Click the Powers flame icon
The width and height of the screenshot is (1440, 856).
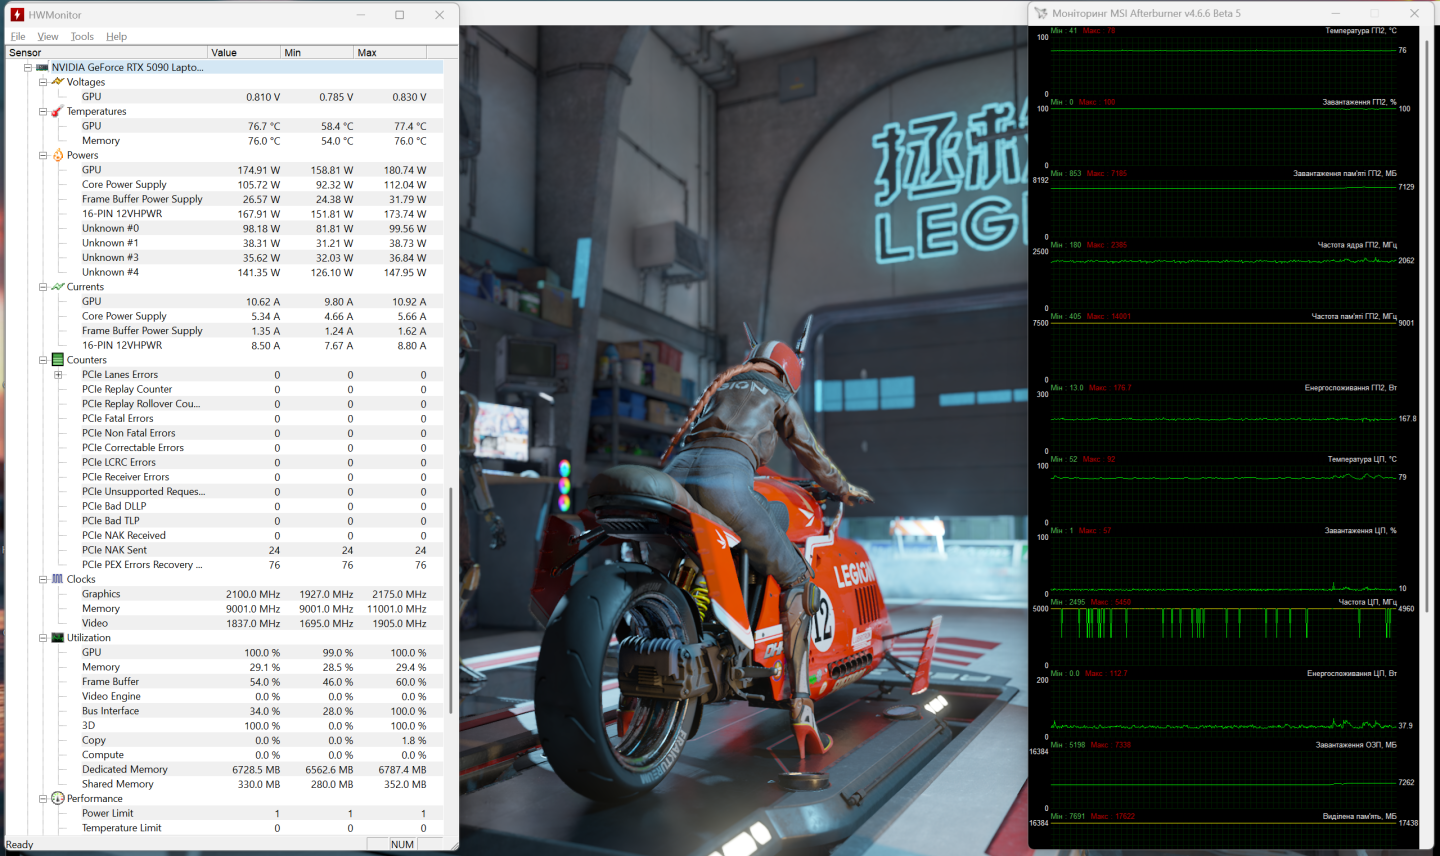pyautogui.click(x=58, y=155)
